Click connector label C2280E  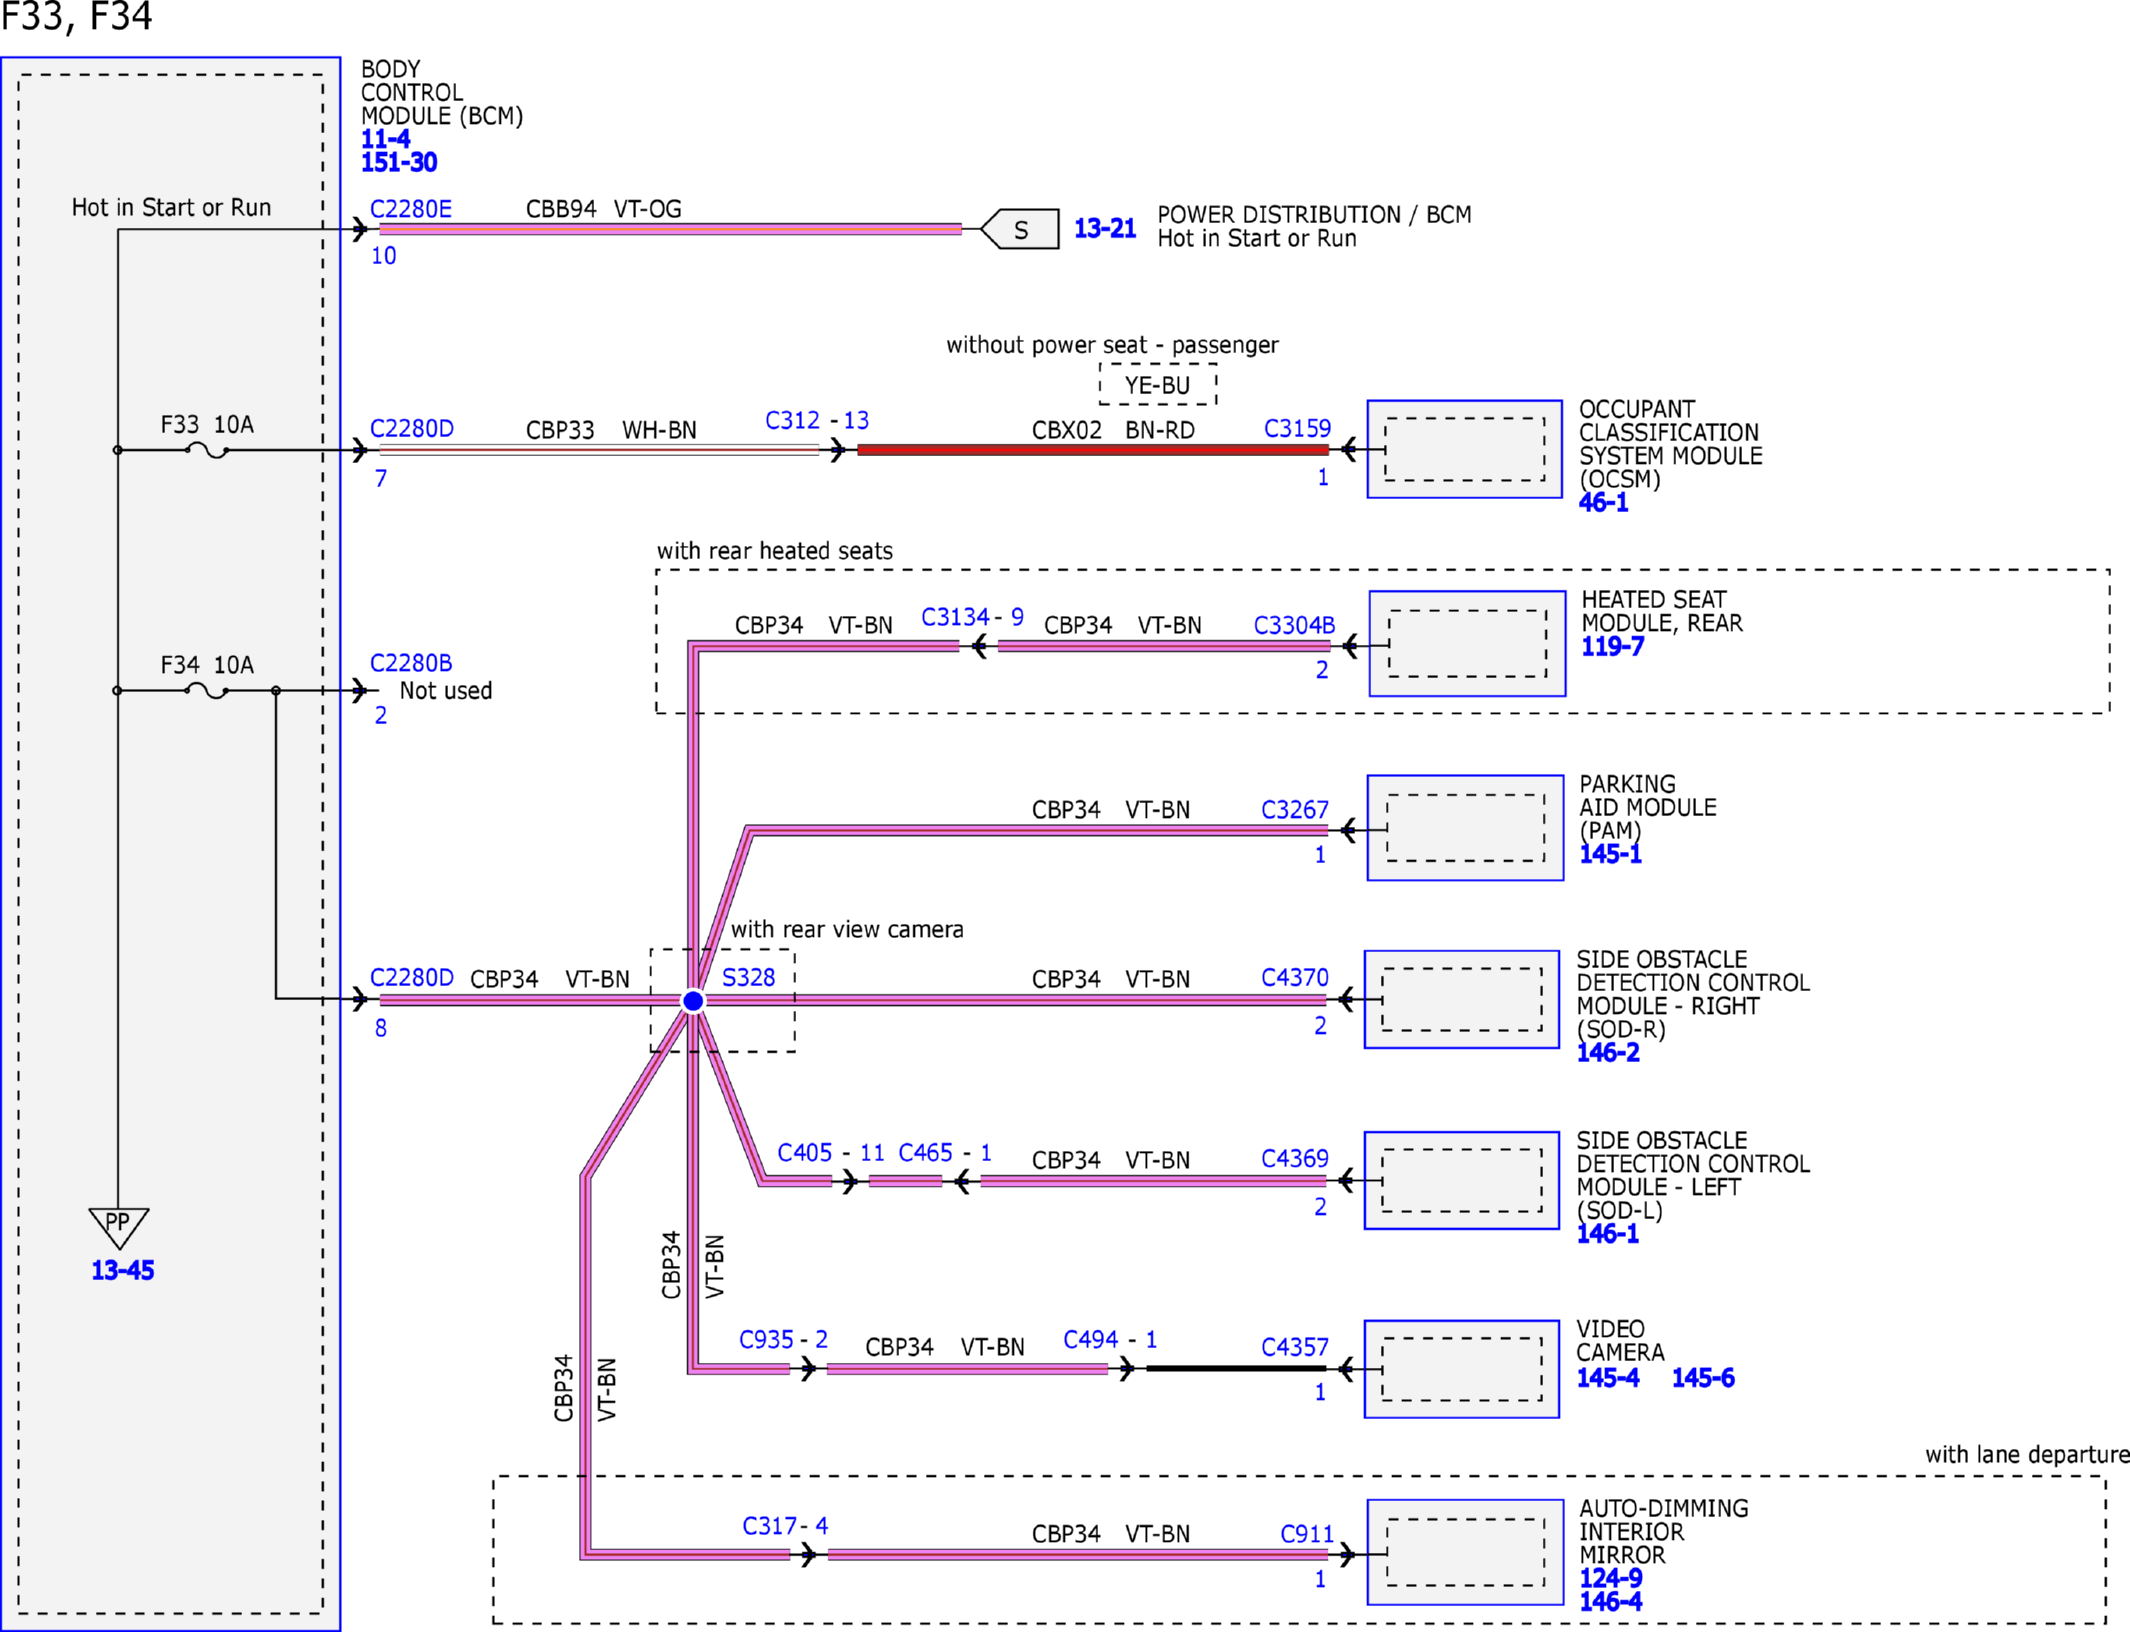tap(411, 209)
